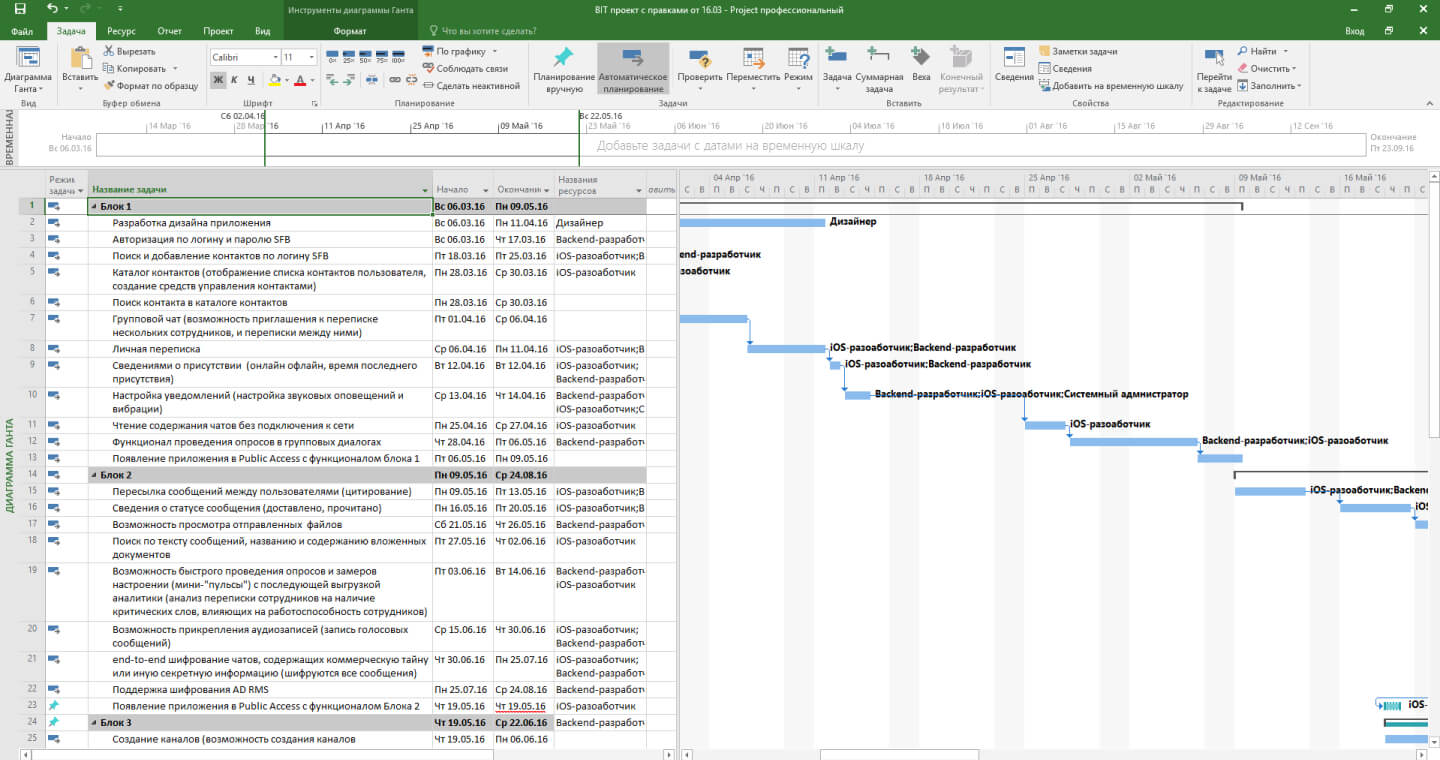Toggle italic formatting (К)
The height and width of the screenshot is (760, 1440).
(235, 80)
